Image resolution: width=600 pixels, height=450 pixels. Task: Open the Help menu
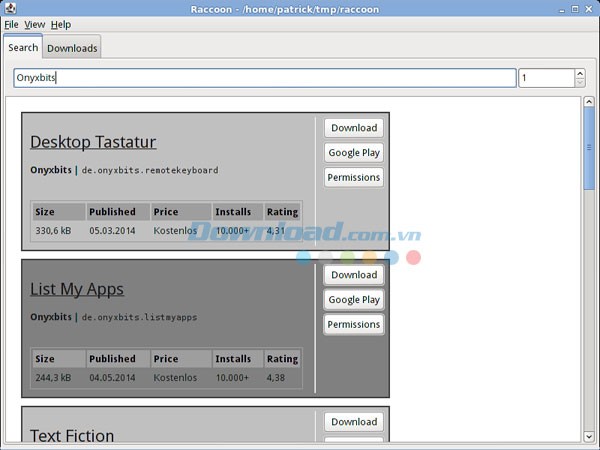click(61, 24)
